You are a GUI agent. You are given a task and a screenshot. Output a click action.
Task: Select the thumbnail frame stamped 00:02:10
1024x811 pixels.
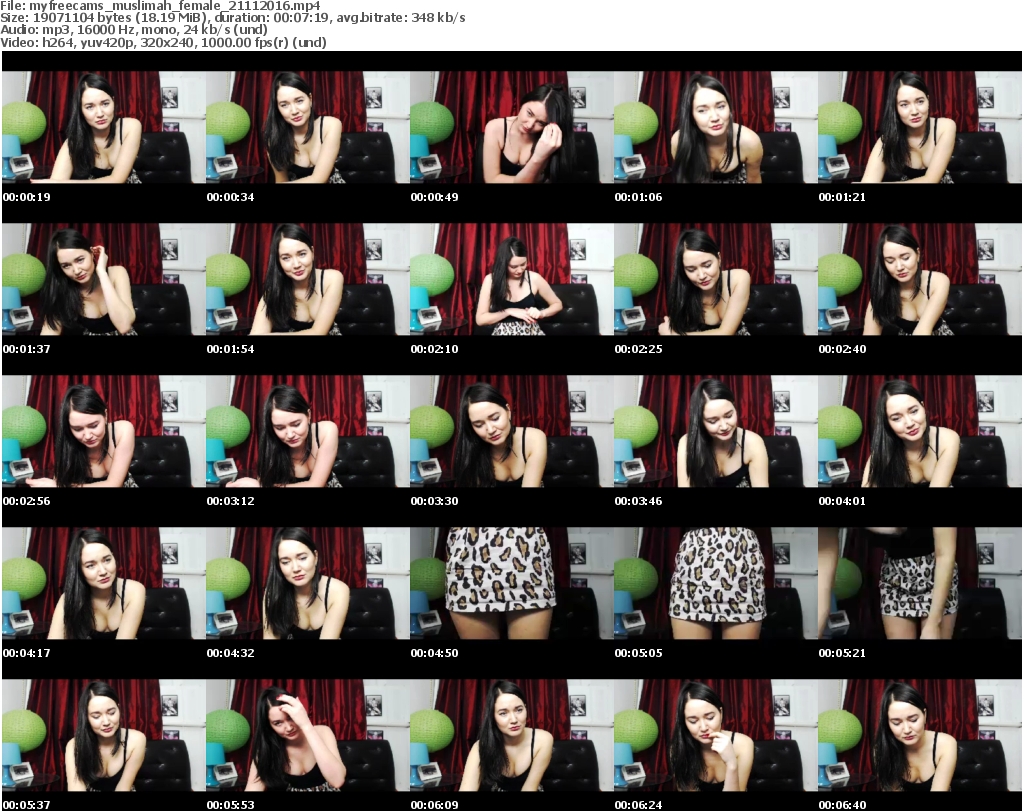pos(512,279)
